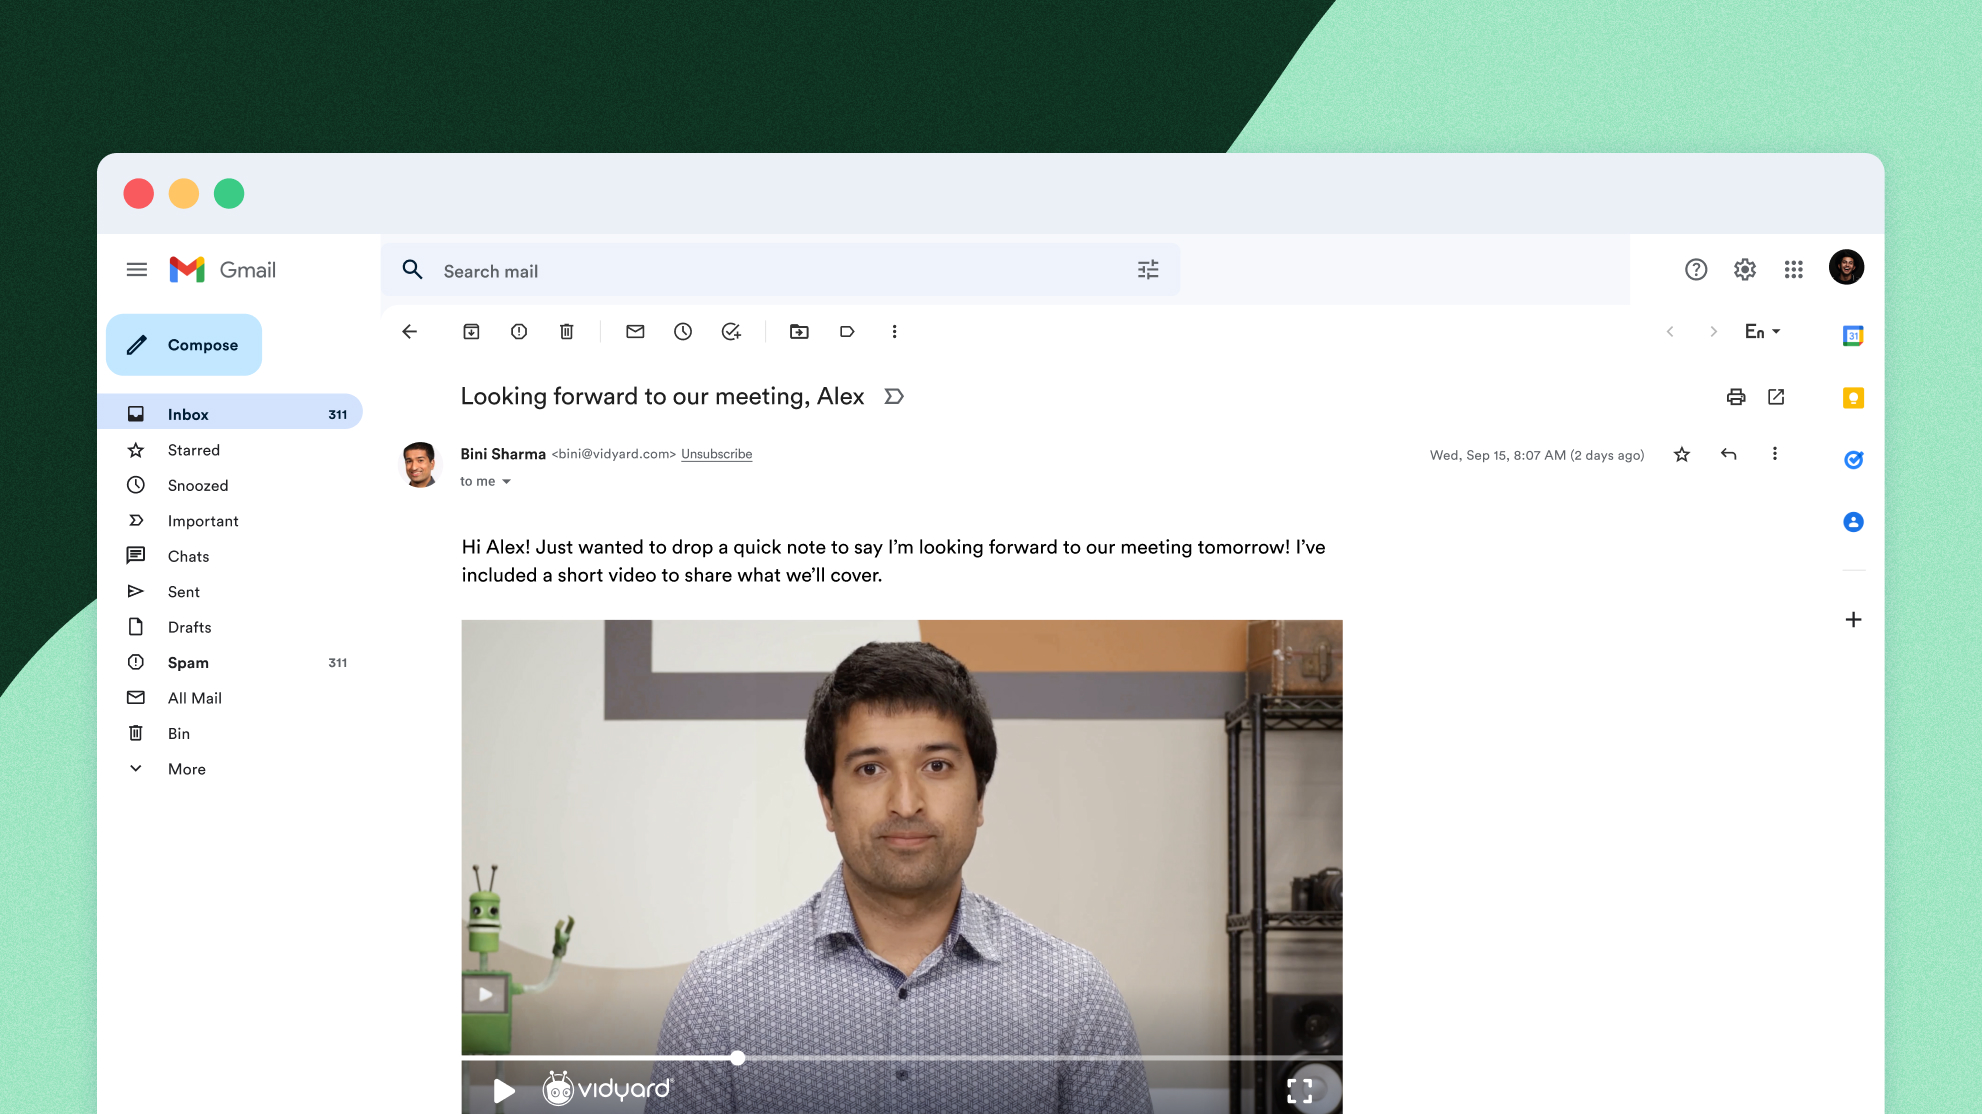Image resolution: width=1982 pixels, height=1114 pixels.
Task: Star the email from Bini Sharma
Action: (1681, 454)
